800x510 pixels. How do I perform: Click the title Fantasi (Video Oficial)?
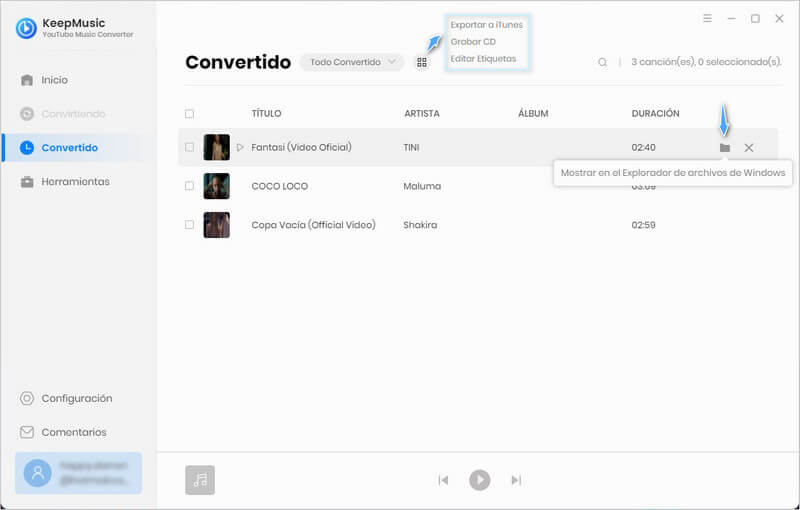coord(302,147)
